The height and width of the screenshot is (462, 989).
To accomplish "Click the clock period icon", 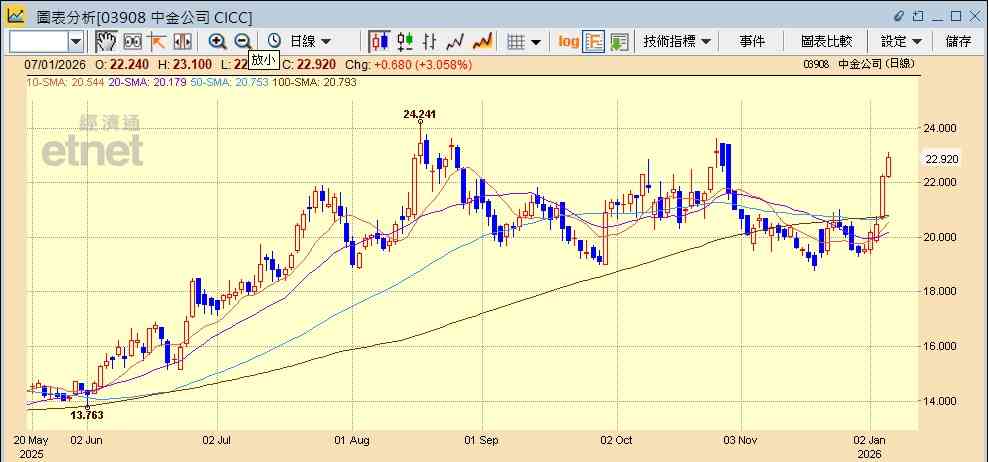I will pos(274,42).
